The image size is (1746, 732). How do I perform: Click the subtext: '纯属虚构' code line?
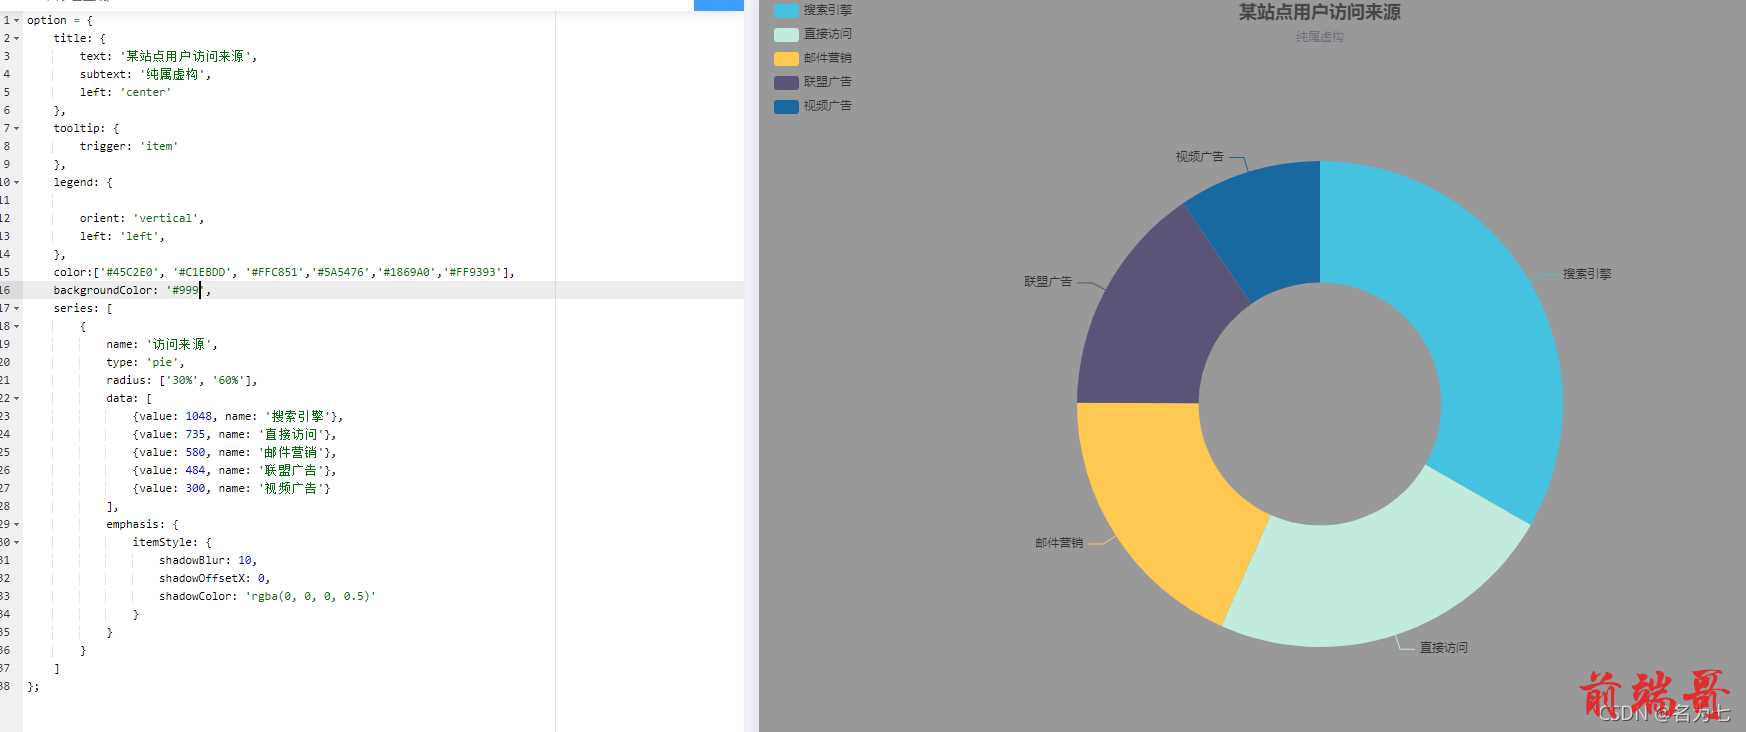coord(145,74)
